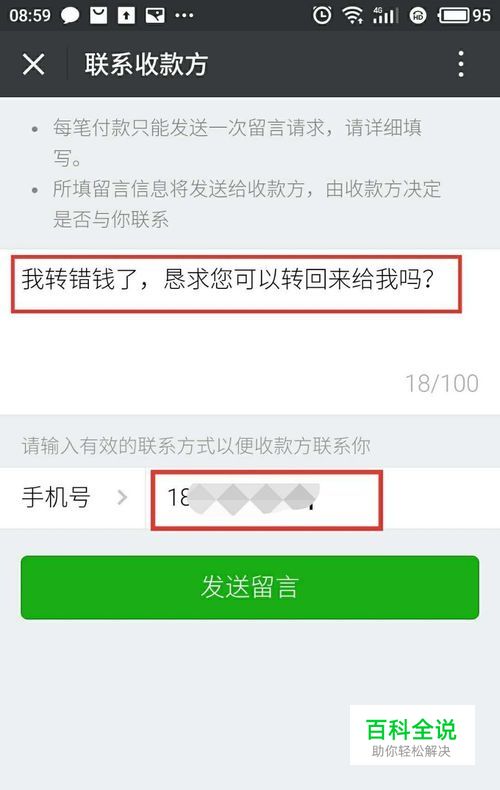Tap the 4G signal bars icon
500x790 pixels.
(x=386, y=16)
